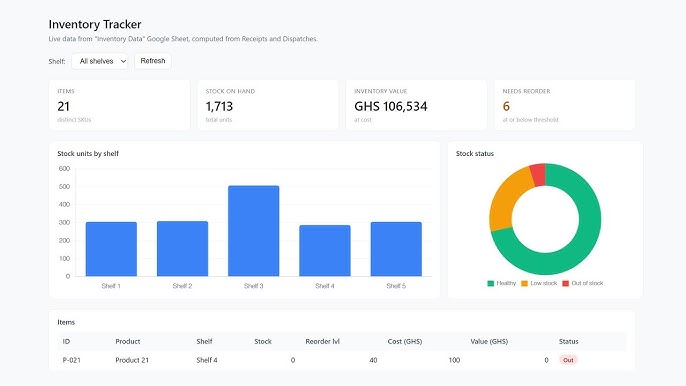Click the Stock units by shelf title
686x386 pixels.
tap(88, 154)
